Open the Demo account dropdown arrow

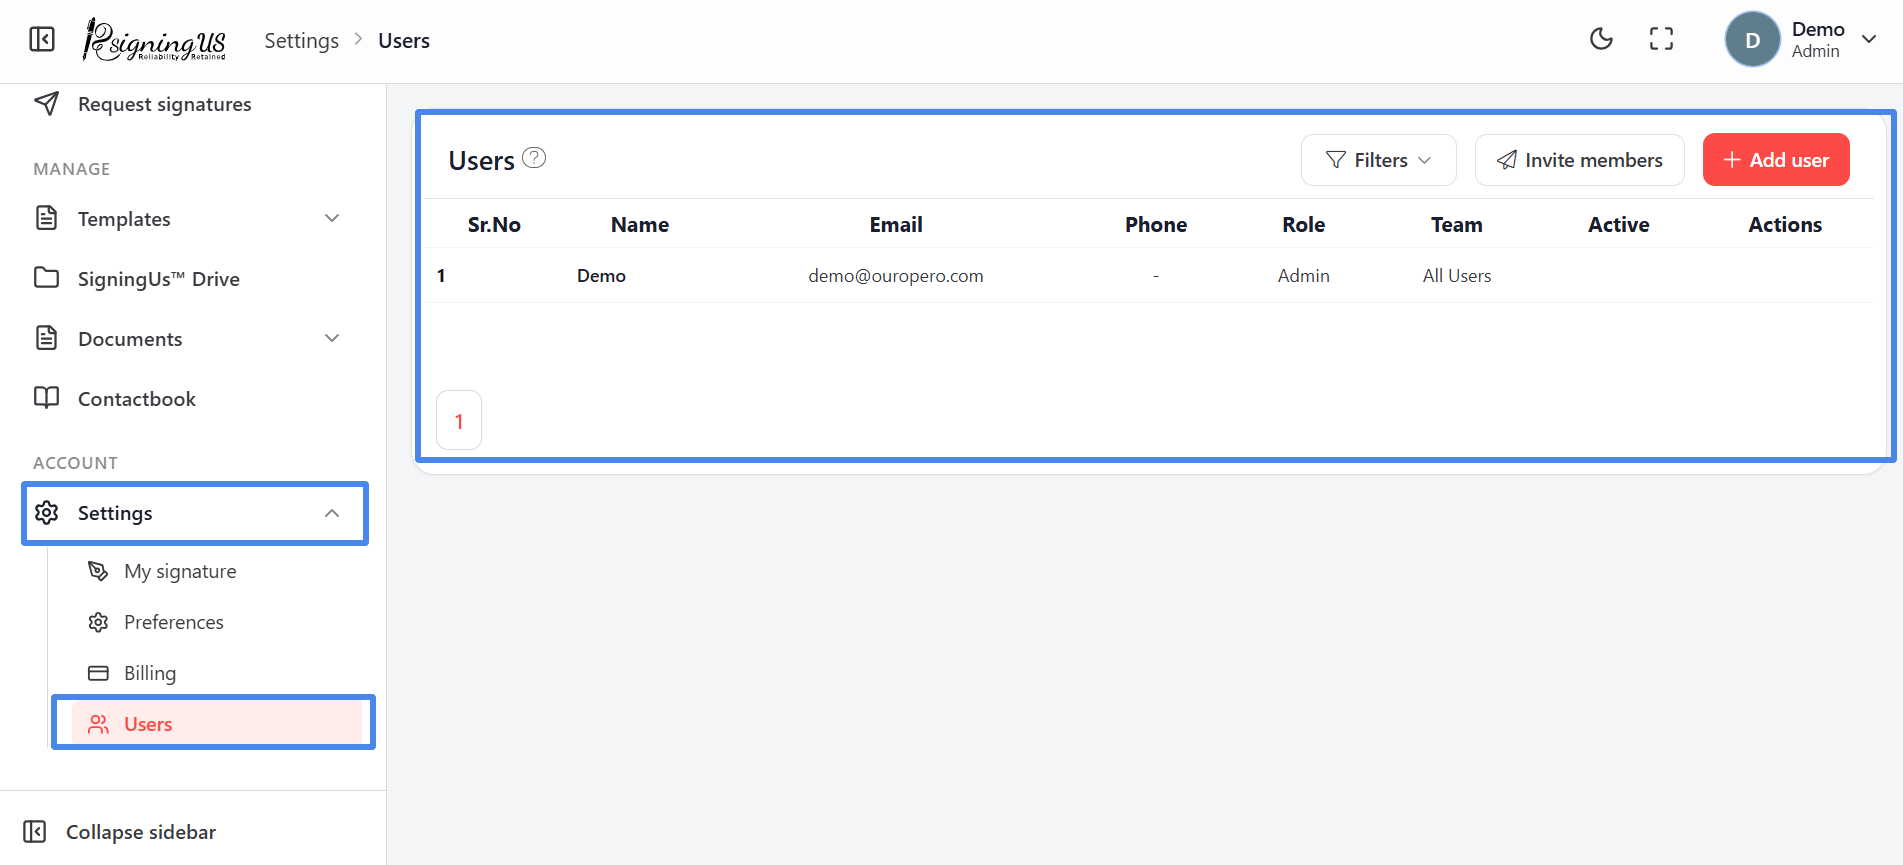[x=1868, y=39]
